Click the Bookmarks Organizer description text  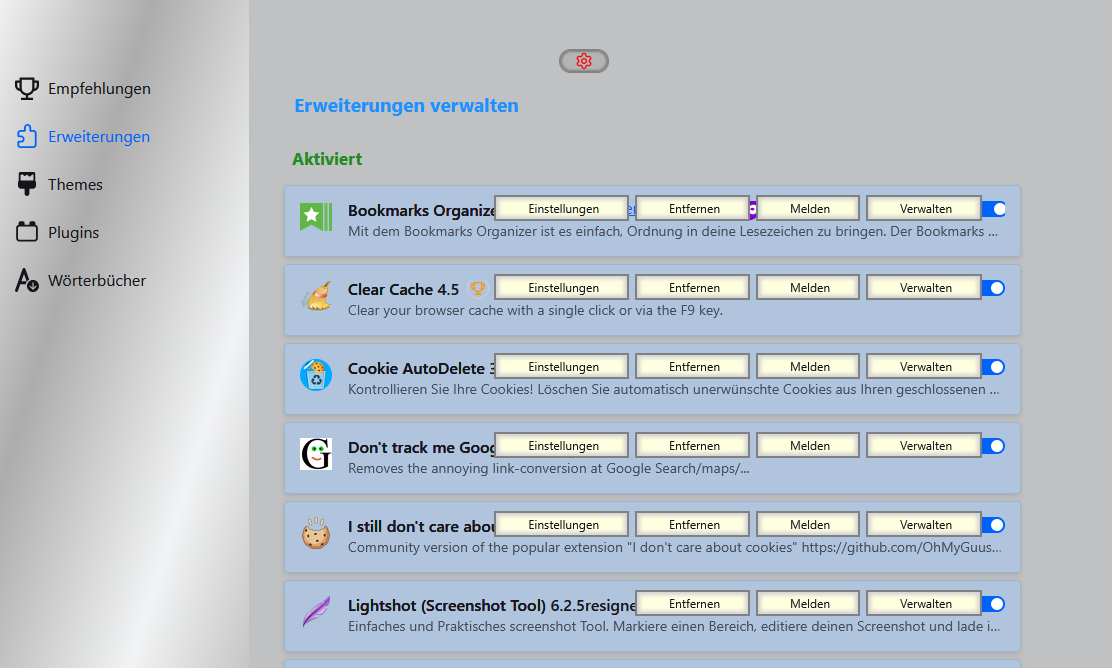(673, 231)
